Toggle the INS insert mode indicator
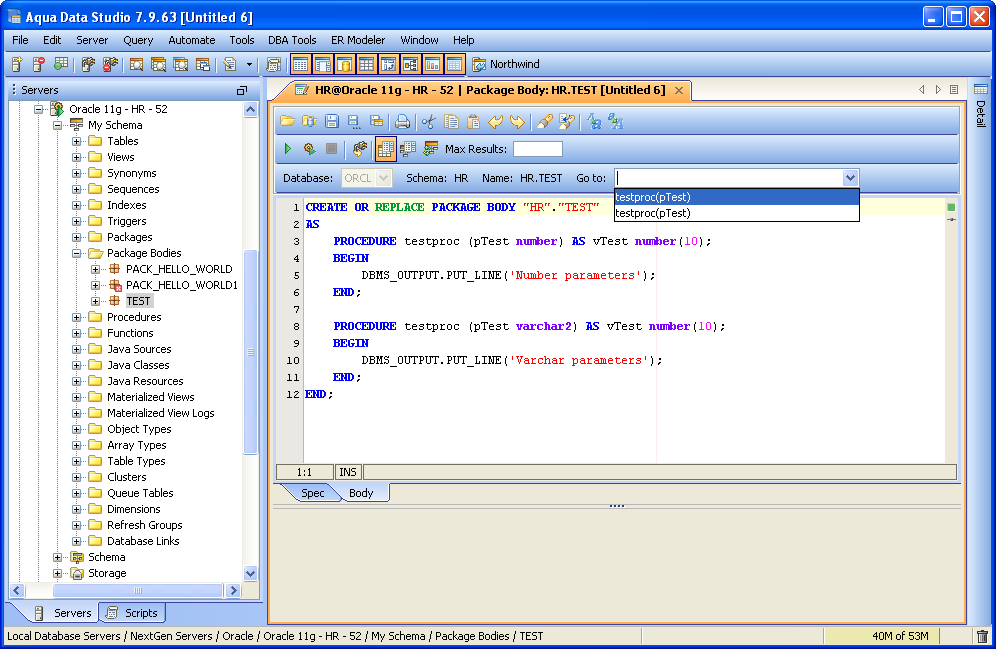 348,471
